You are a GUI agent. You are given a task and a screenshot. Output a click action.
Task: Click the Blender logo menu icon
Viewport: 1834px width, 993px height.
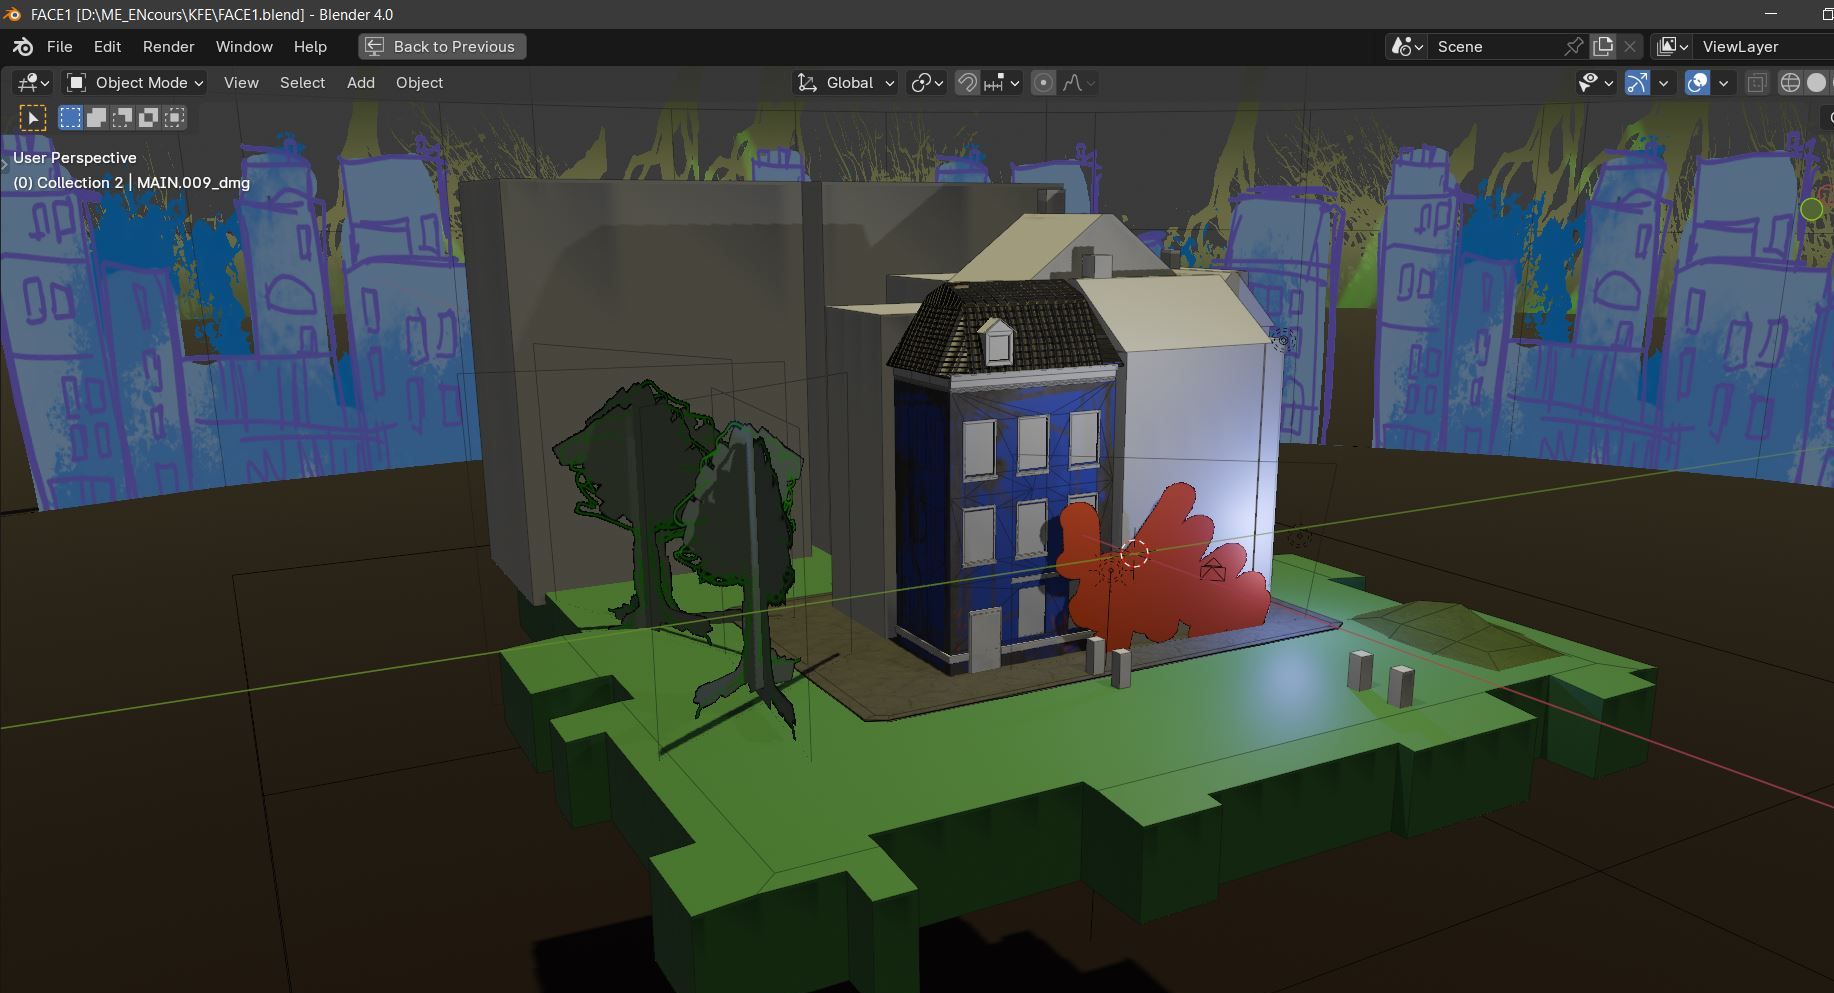(23, 47)
